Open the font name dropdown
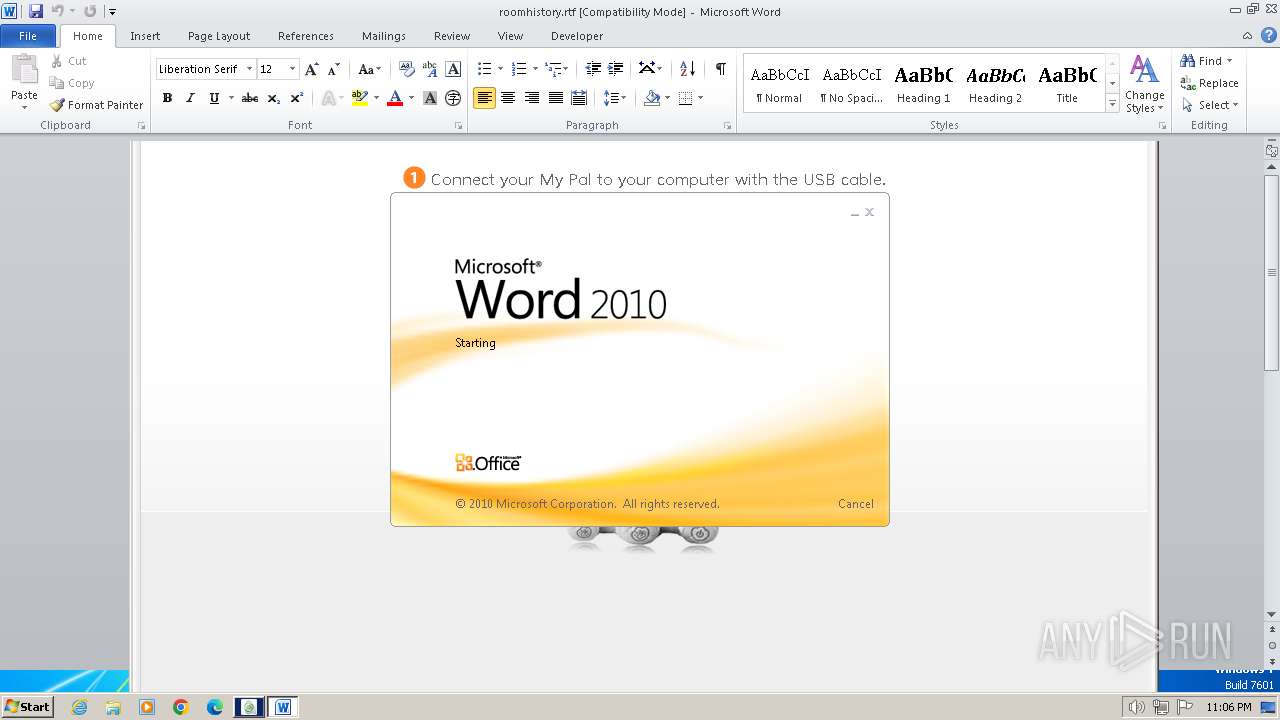The image size is (1280, 720). click(249, 69)
